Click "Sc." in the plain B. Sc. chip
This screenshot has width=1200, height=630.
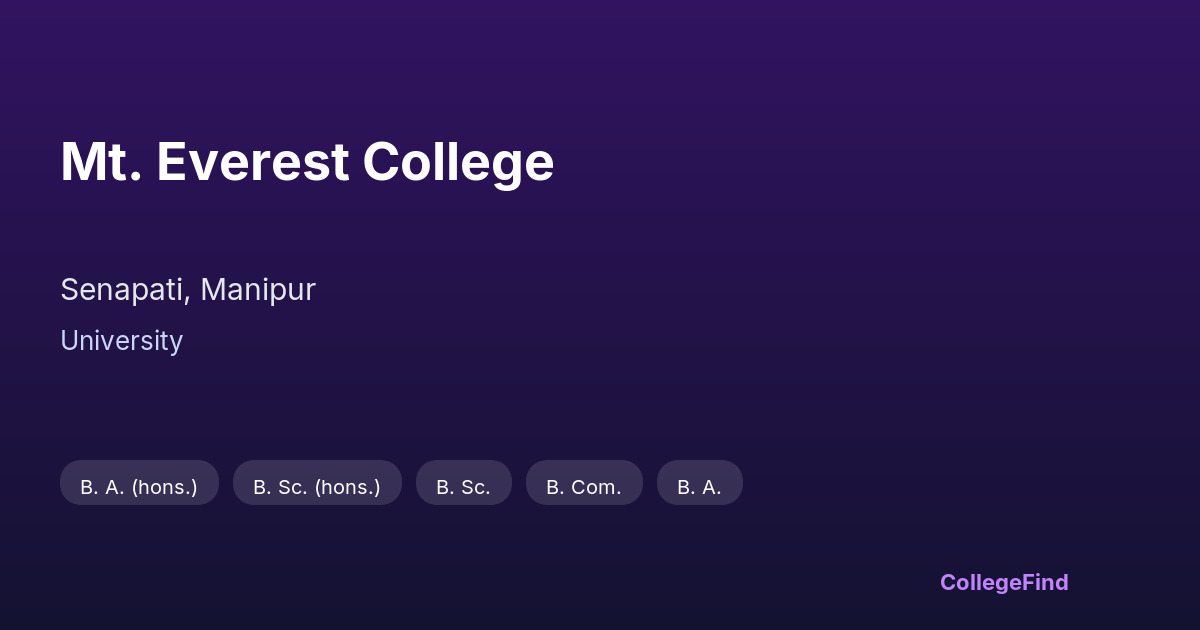[x=475, y=487]
